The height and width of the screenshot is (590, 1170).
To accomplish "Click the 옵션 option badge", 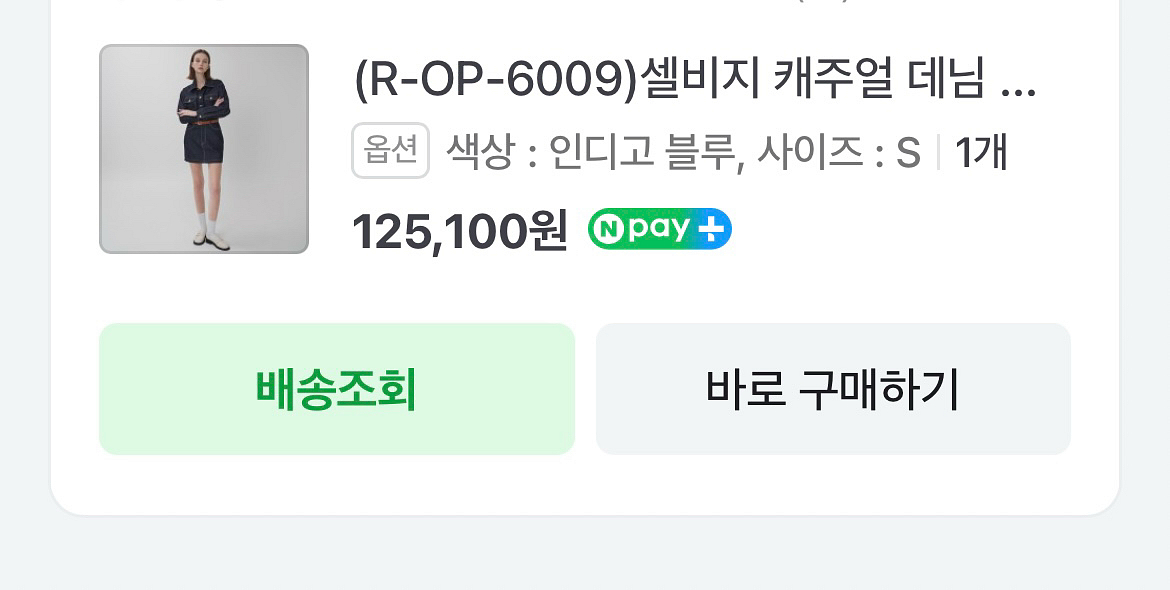I will click(390, 151).
